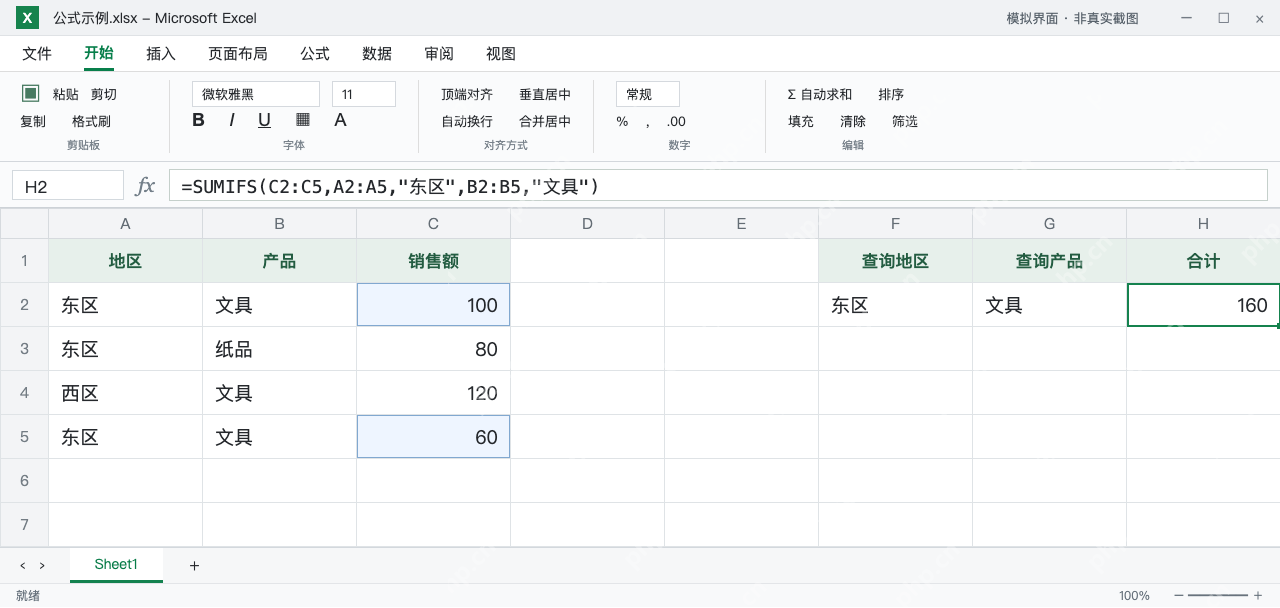Click the 排序 sort button
The width and height of the screenshot is (1280, 608).
pyautogui.click(x=891, y=94)
